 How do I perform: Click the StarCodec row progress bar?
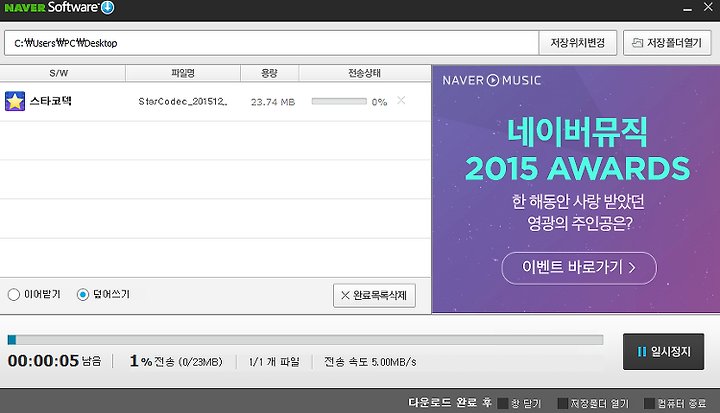(x=339, y=102)
